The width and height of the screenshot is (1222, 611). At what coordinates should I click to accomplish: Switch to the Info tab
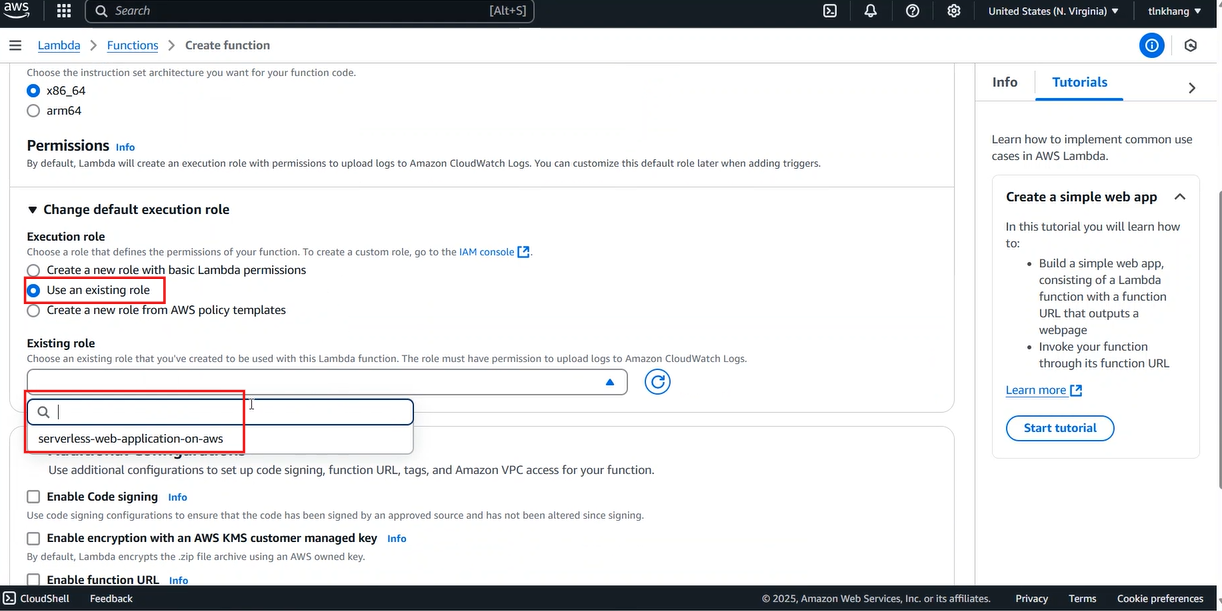tap(1005, 82)
